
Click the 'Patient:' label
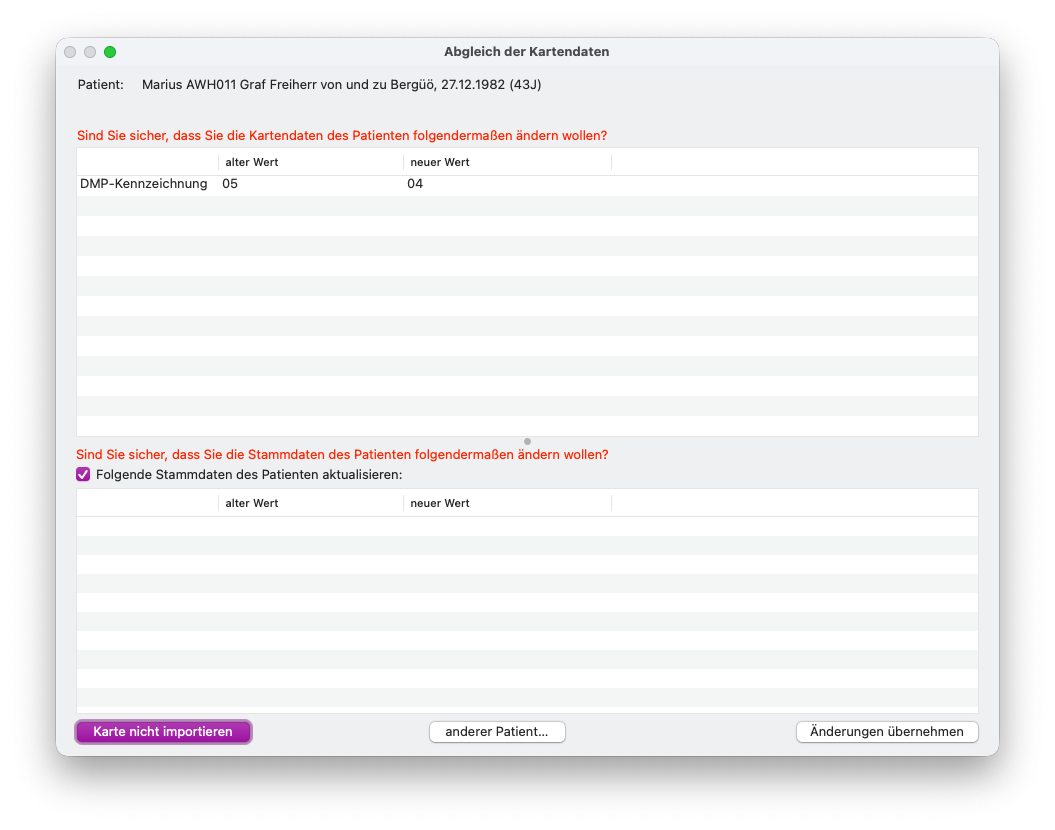click(x=101, y=85)
